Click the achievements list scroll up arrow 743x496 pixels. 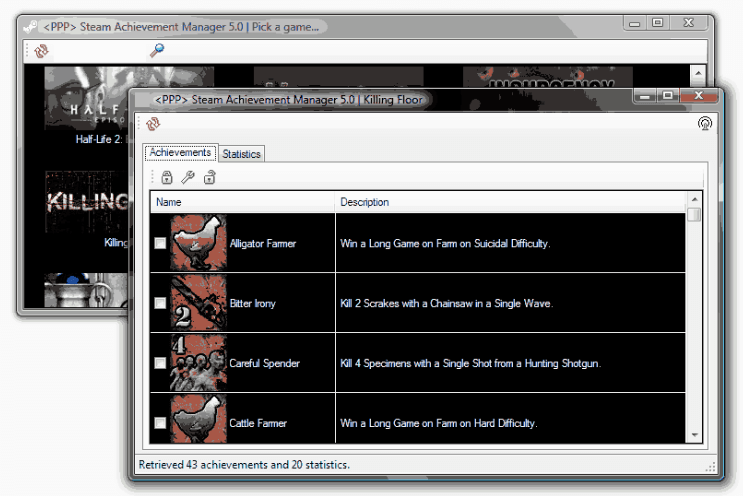[694, 199]
